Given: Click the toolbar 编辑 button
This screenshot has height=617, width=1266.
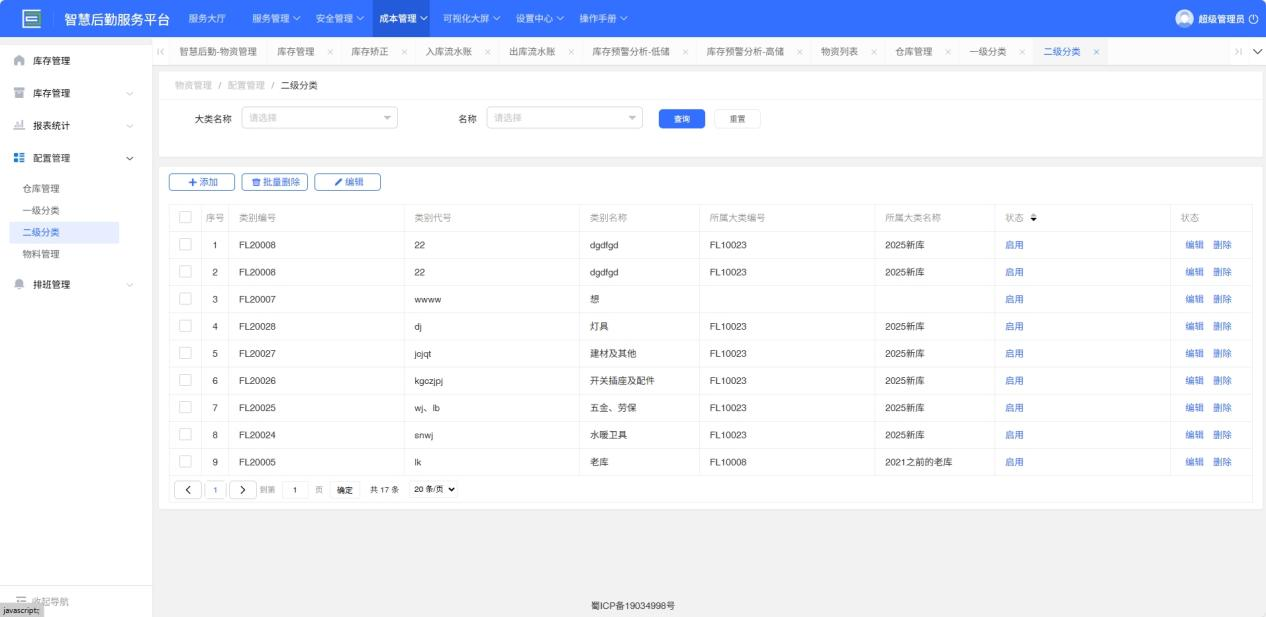Looking at the screenshot, I should click(348, 182).
